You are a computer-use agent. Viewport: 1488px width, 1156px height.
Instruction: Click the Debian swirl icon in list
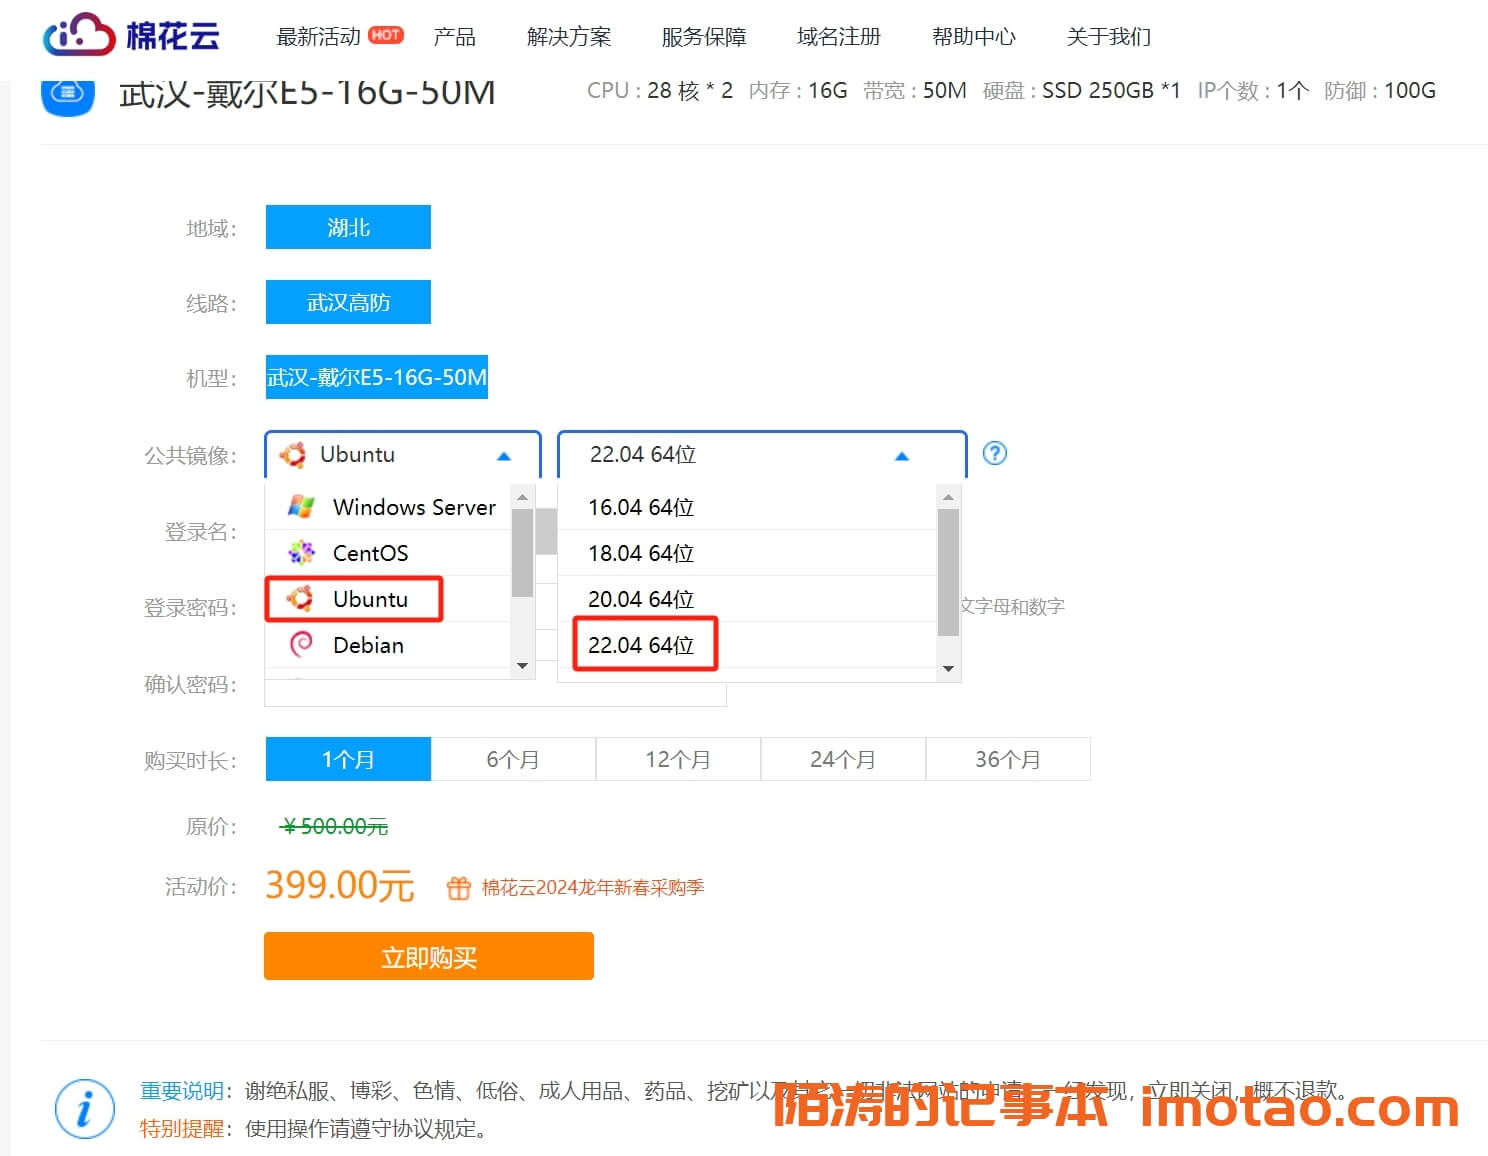pos(301,644)
